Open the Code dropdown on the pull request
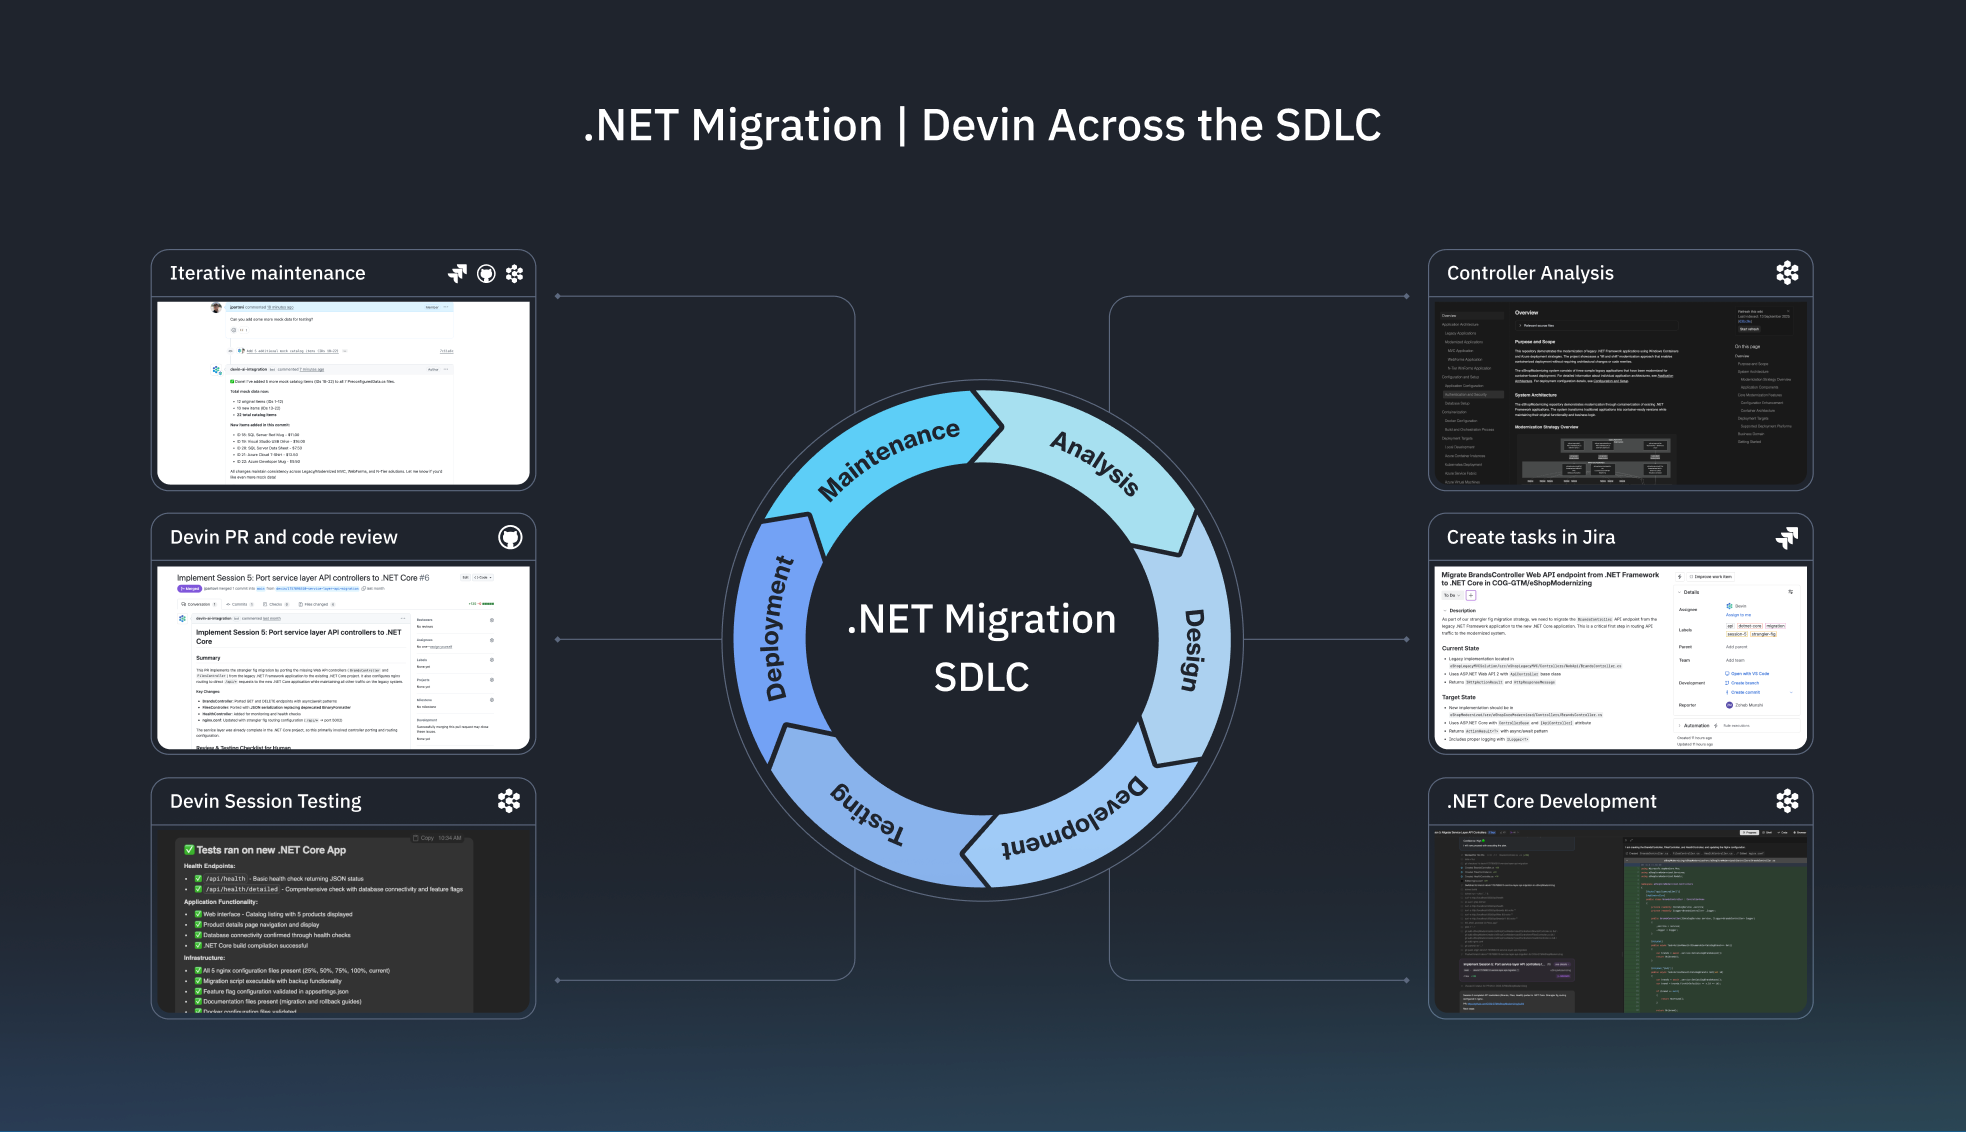This screenshot has width=1966, height=1132. tap(482, 578)
